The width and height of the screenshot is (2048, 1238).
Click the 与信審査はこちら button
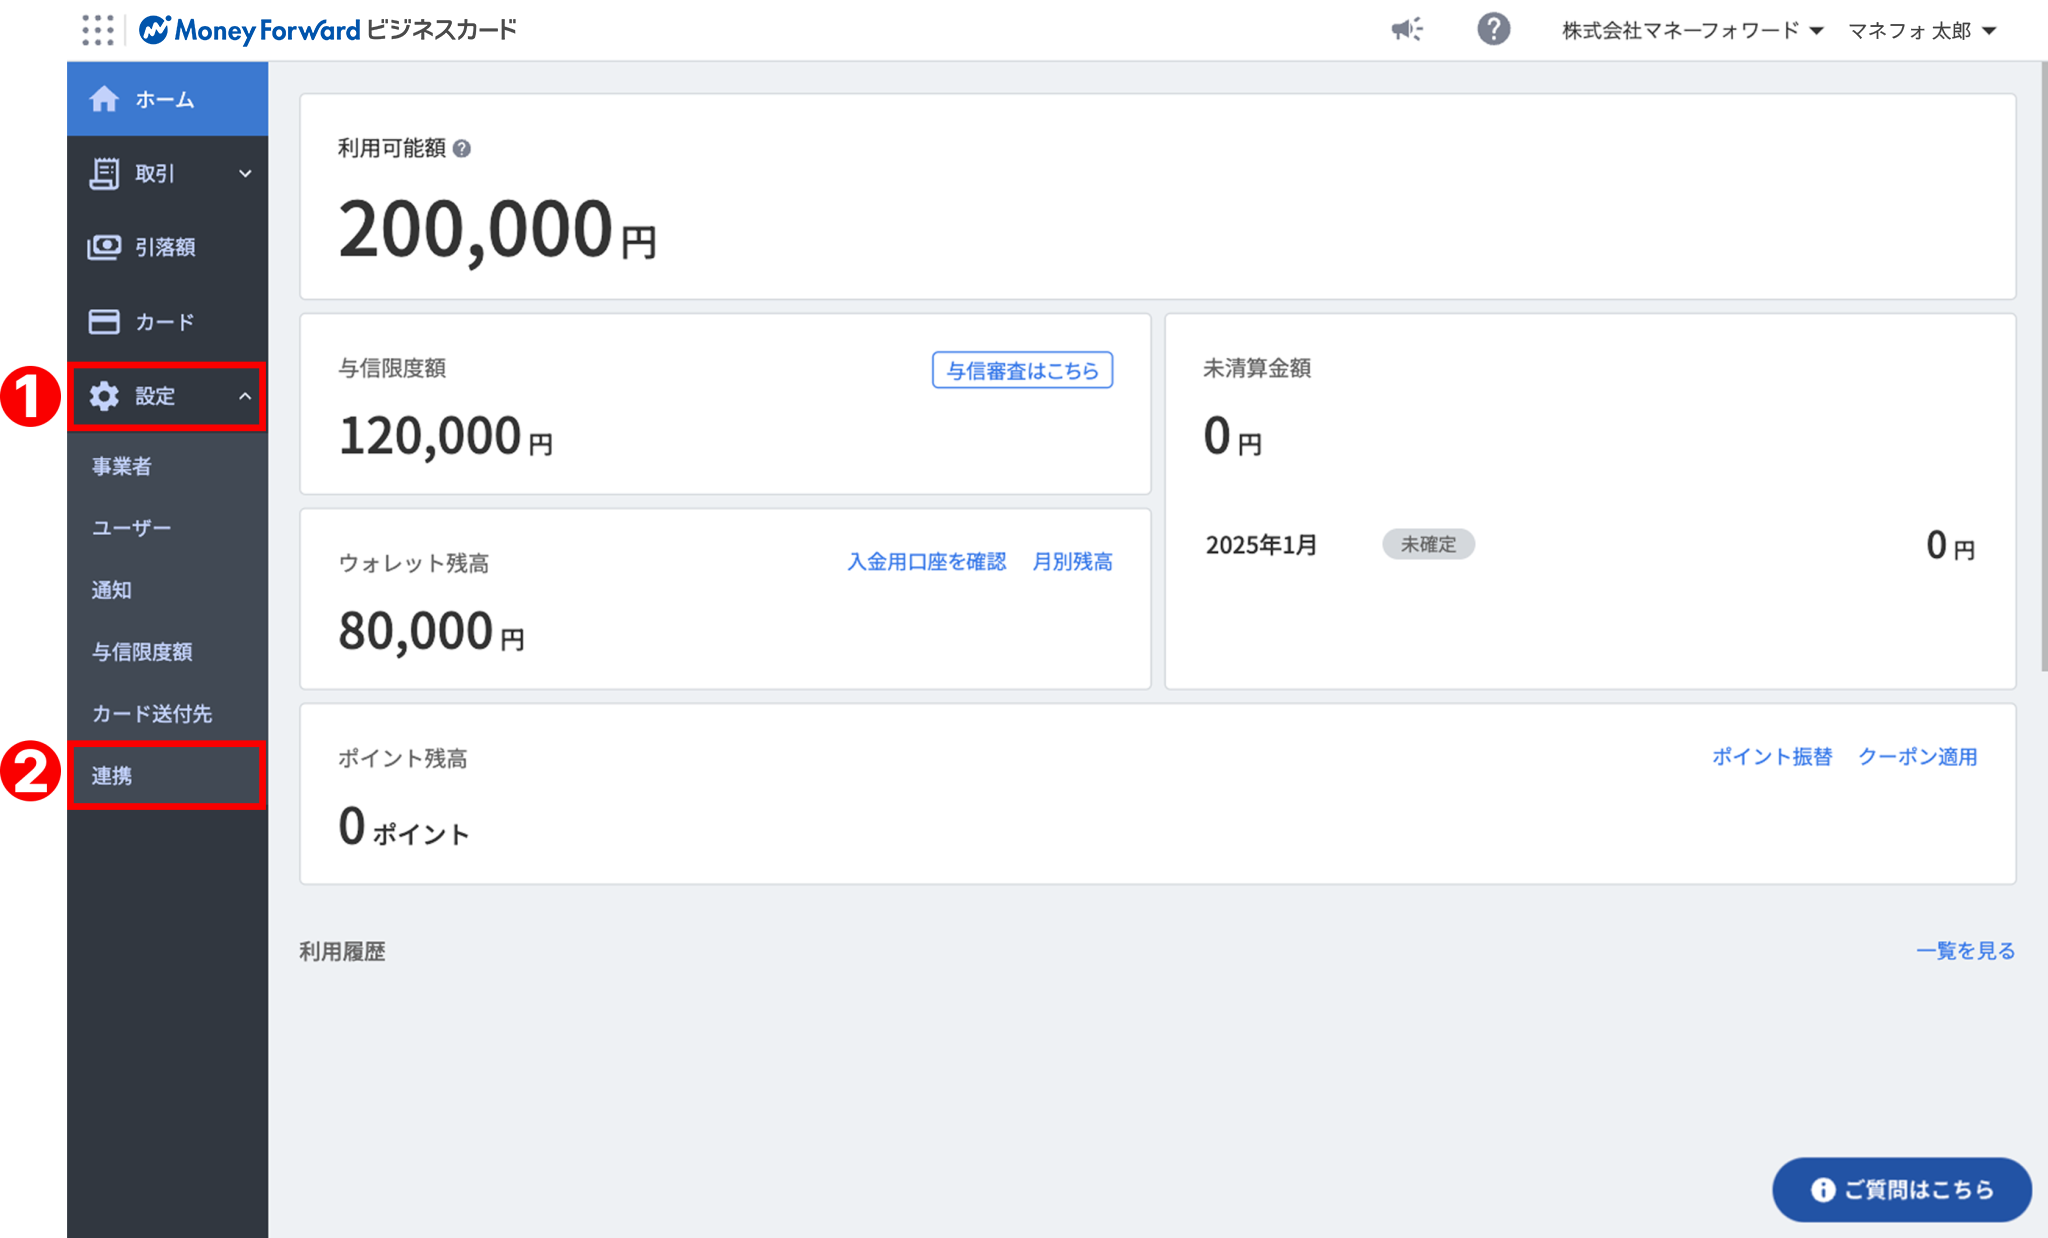(1022, 370)
